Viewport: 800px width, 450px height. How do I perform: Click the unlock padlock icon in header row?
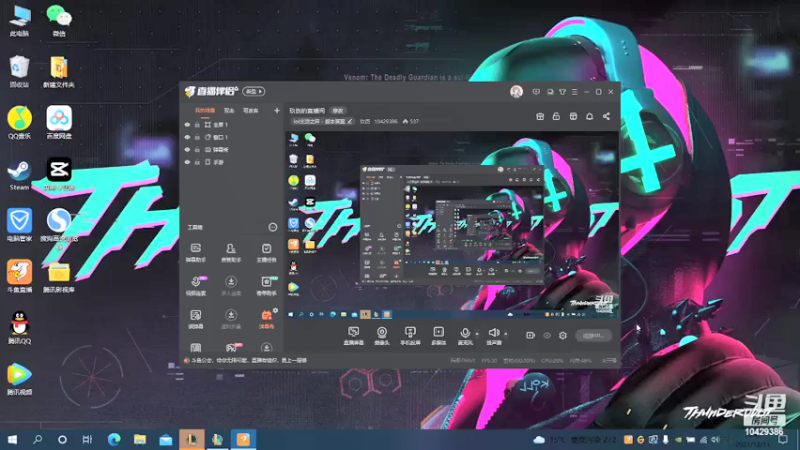click(x=556, y=116)
